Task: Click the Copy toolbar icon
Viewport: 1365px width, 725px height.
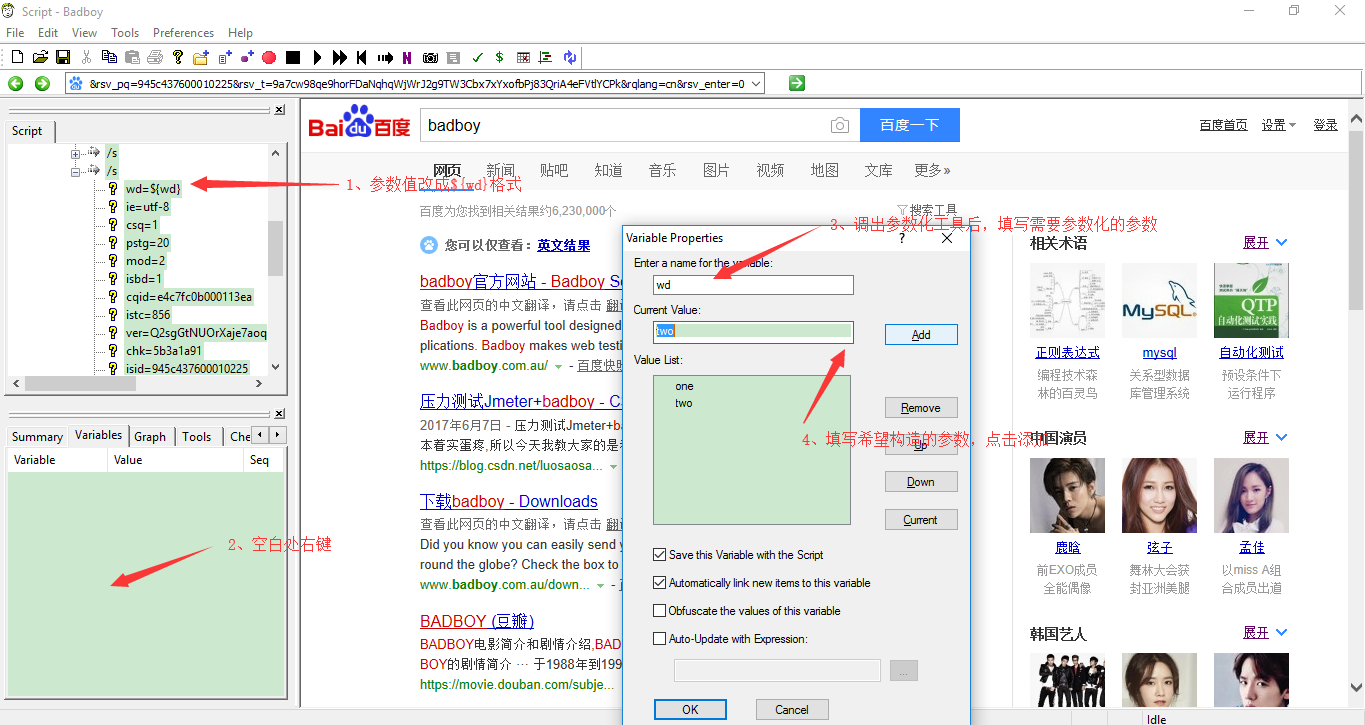Action: click(109, 57)
